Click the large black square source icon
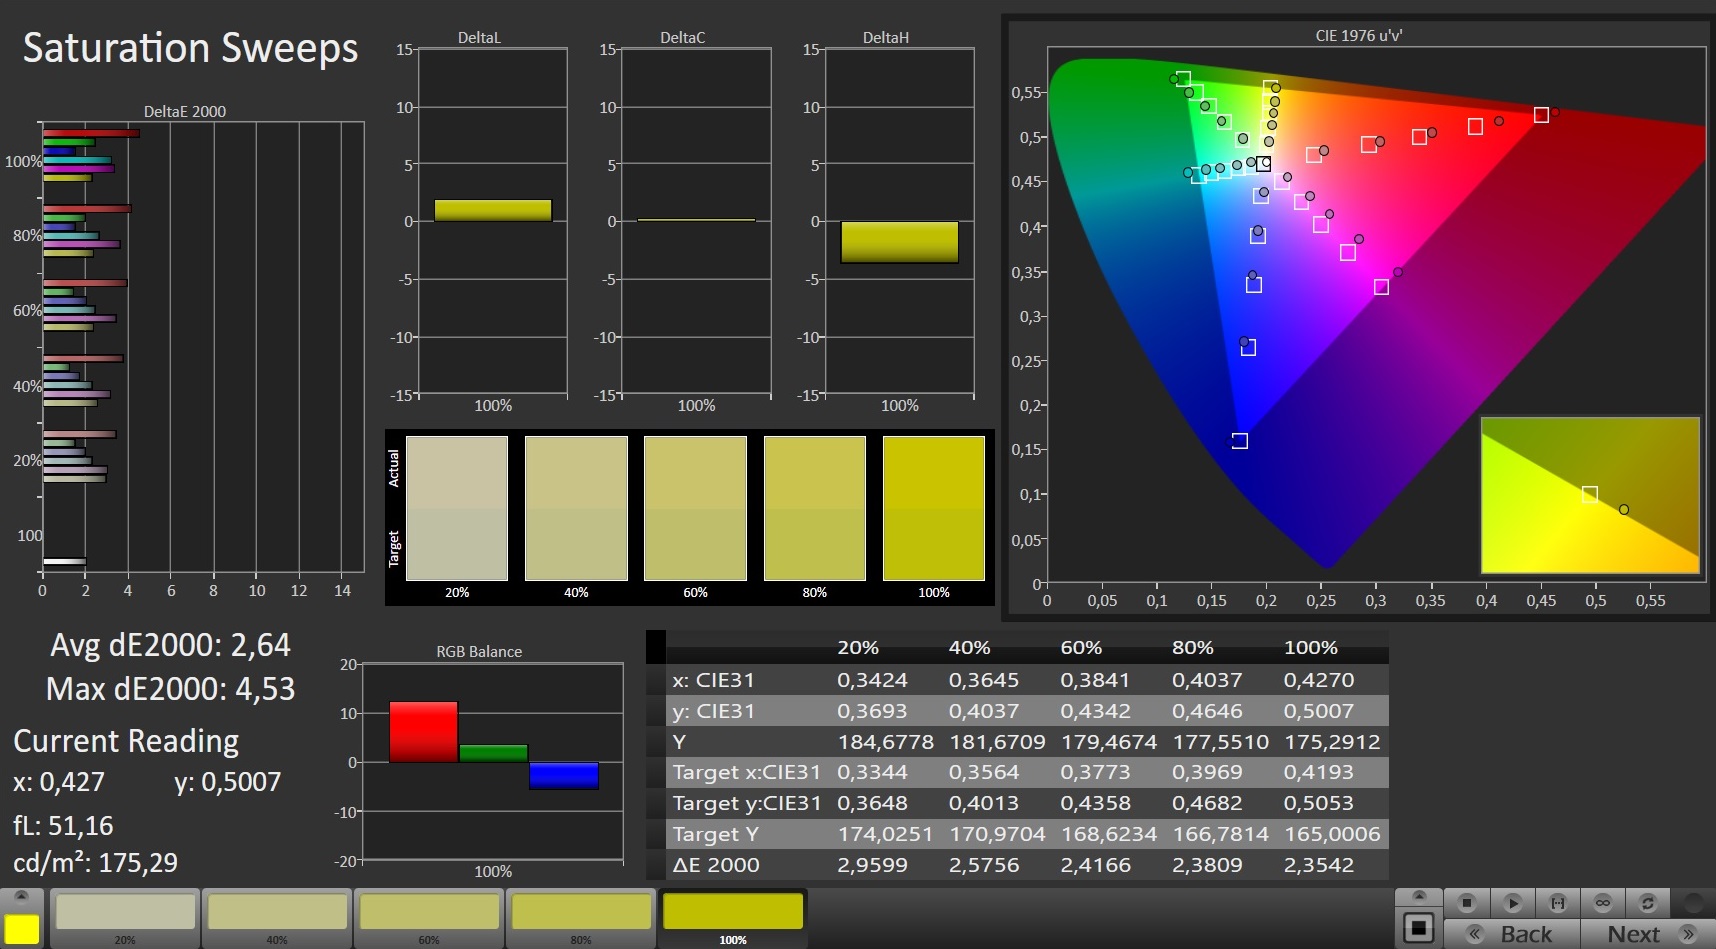Image resolution: width=1716 pixels, height=949 pixels. pos(1418,928)
